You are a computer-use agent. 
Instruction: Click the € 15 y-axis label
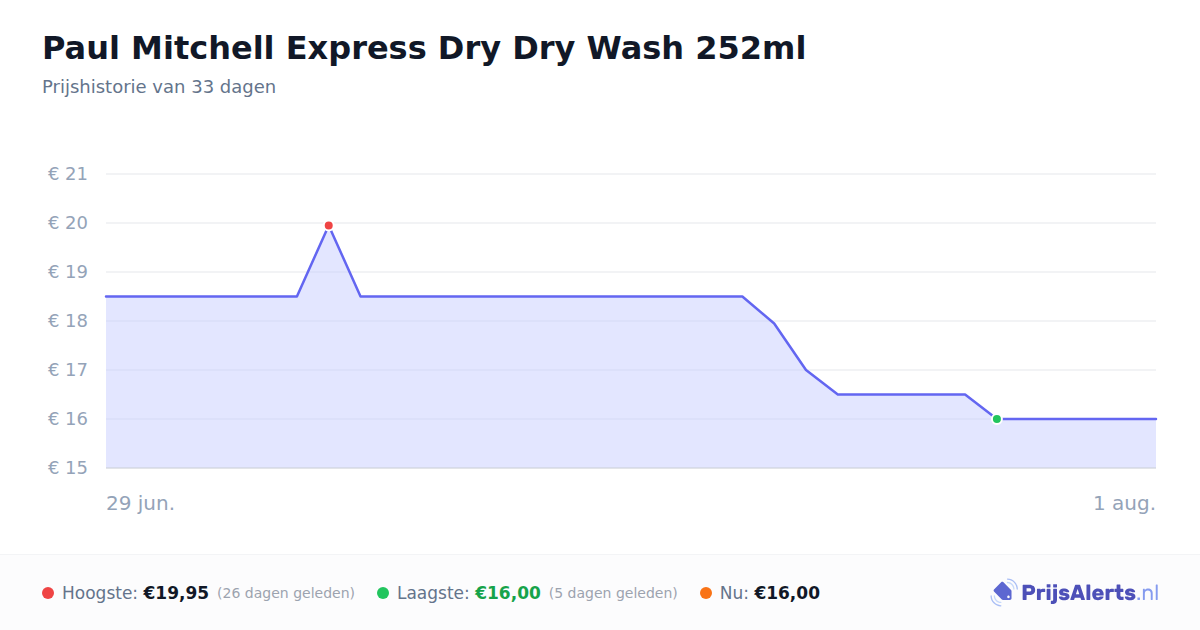(x=68, y=468)
